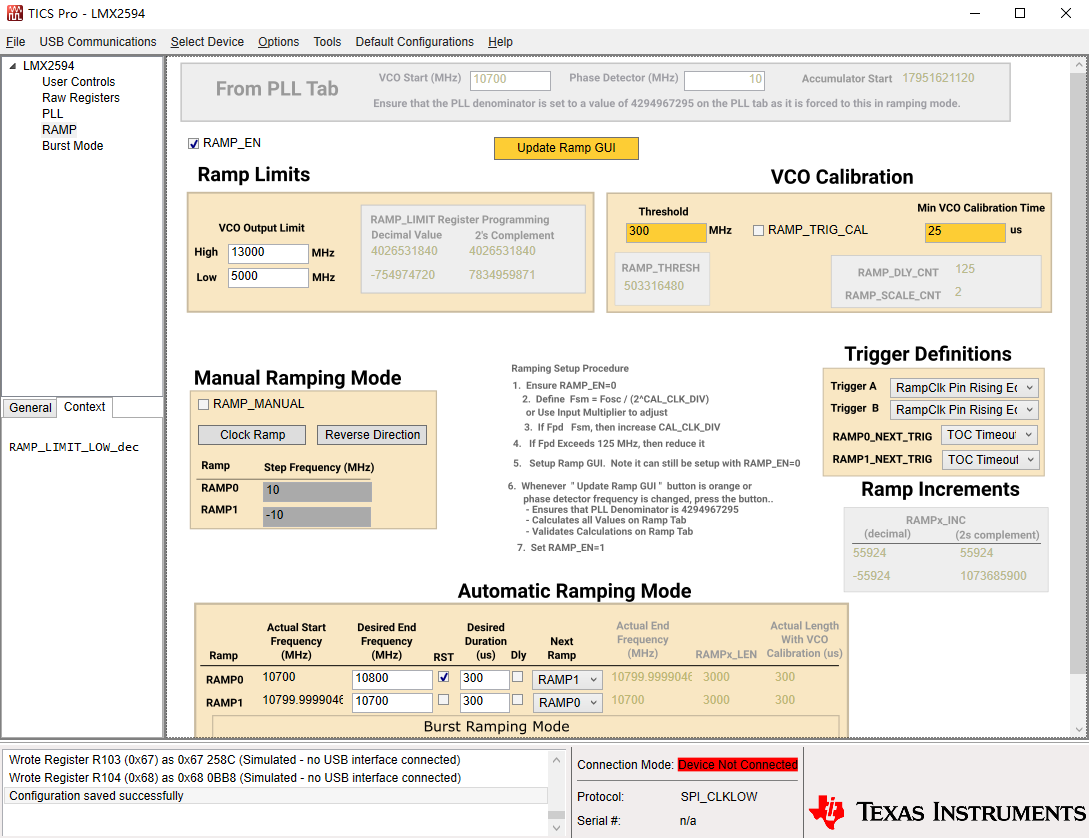The image size is (1089, 838).
Task: Click the VCO Output Limit Low field
Action: tap(268, 277)
